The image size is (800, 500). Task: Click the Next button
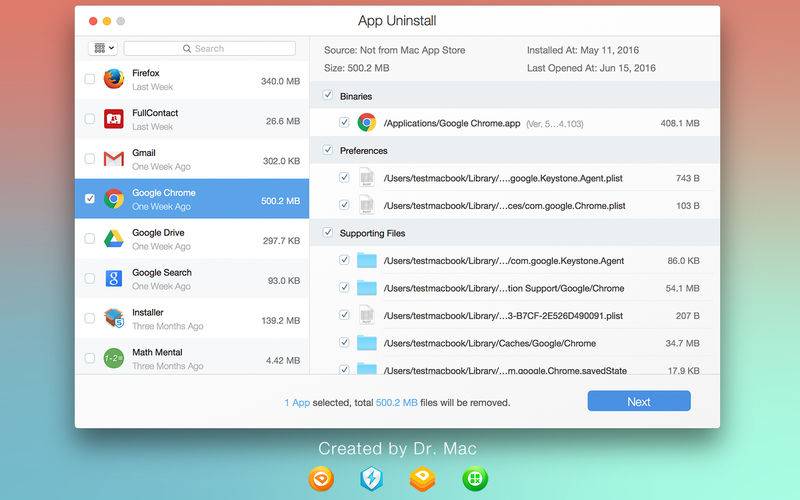click(639, 401)
